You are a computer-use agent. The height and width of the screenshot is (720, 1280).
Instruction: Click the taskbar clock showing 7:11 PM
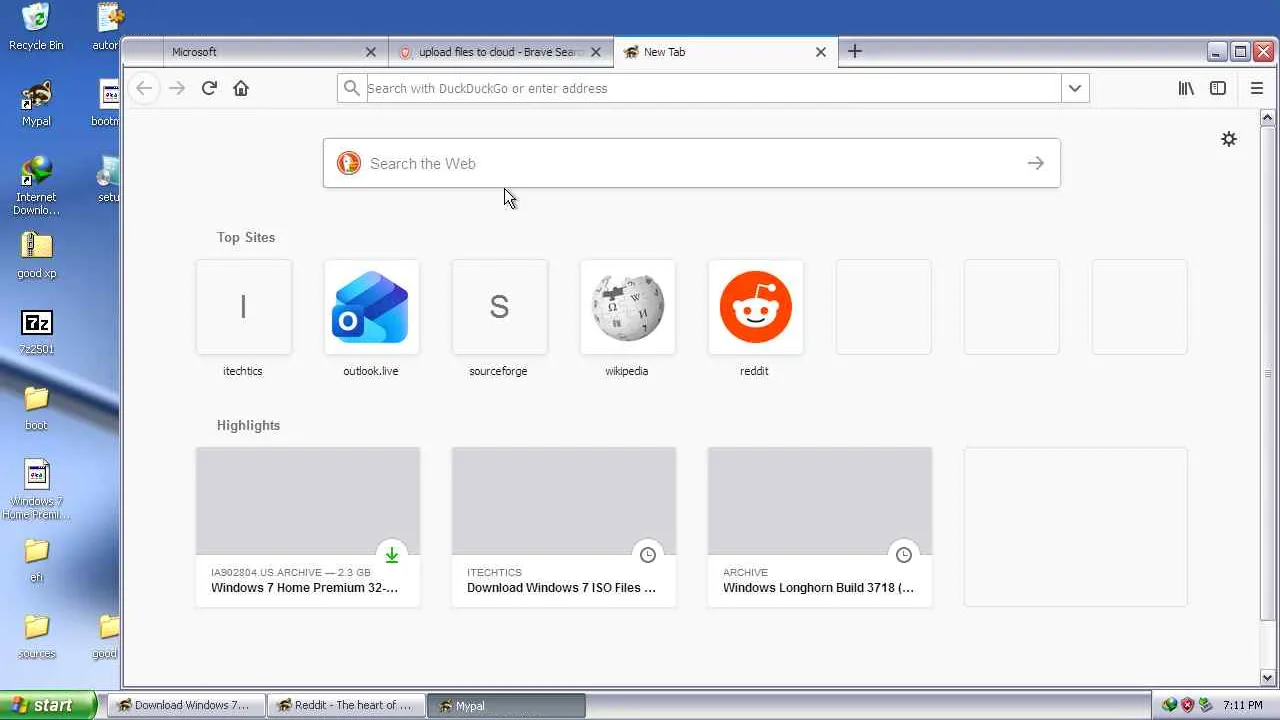tap(1243, 705)
